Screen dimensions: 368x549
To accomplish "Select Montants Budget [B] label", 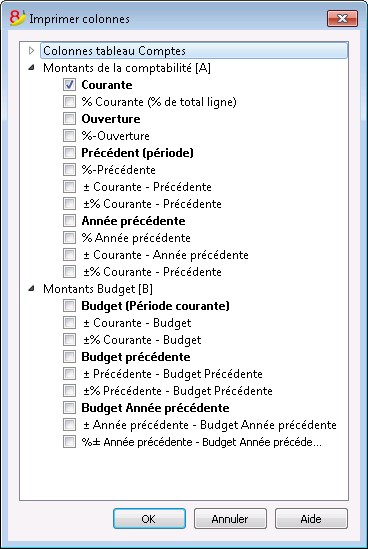I will pyautogui.click(x=98, y=289).
